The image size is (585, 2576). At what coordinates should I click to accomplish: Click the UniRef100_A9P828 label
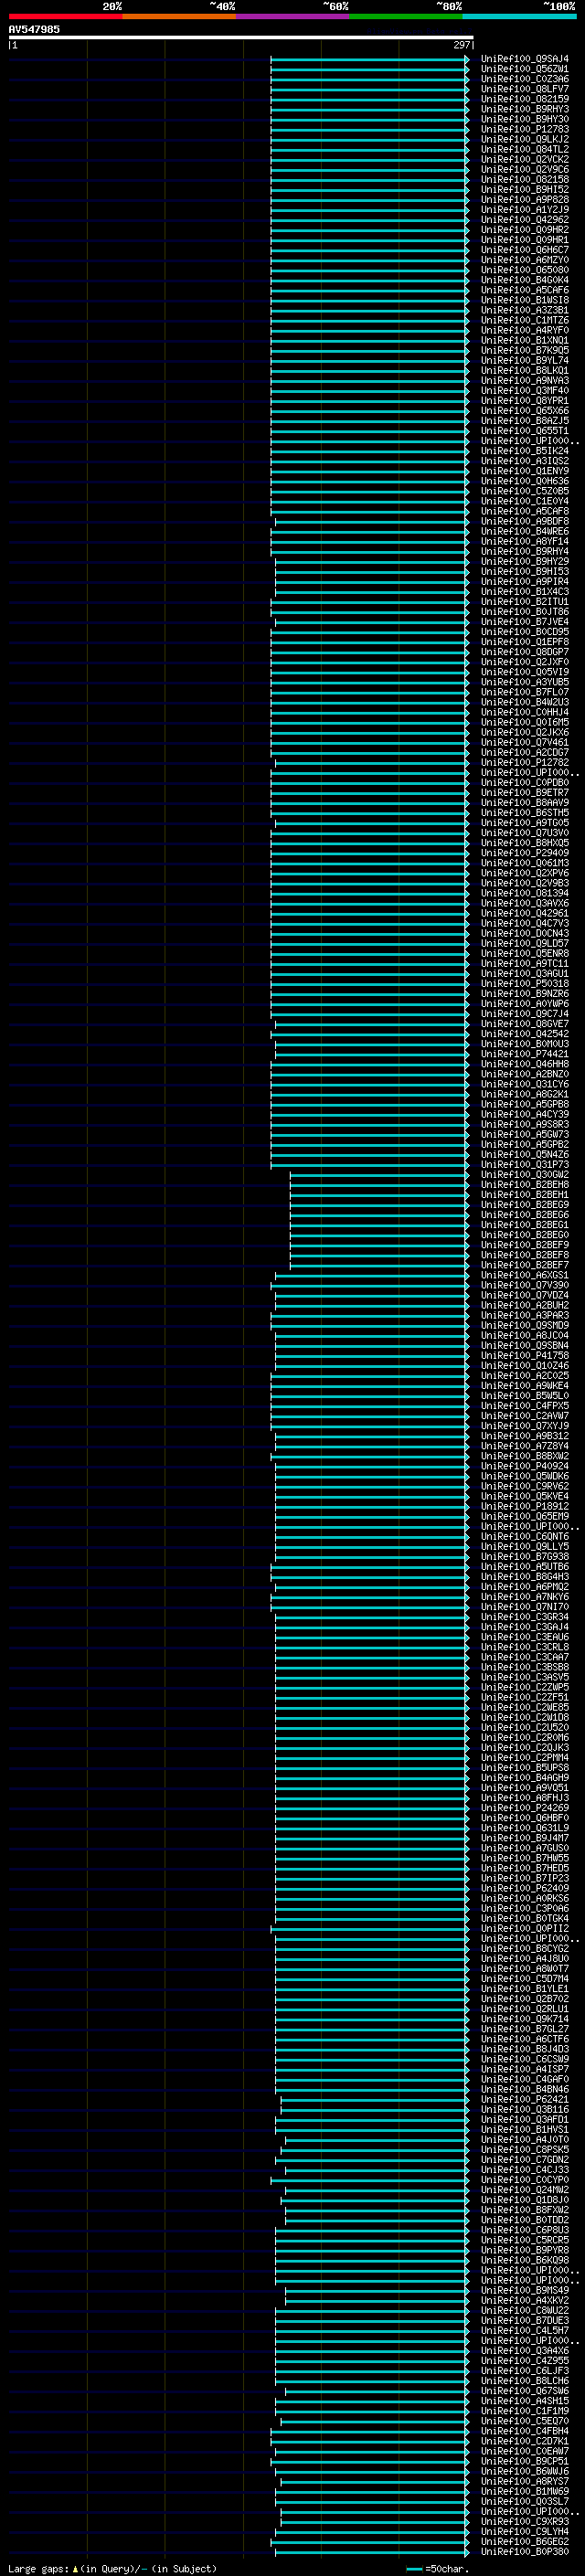524,200
